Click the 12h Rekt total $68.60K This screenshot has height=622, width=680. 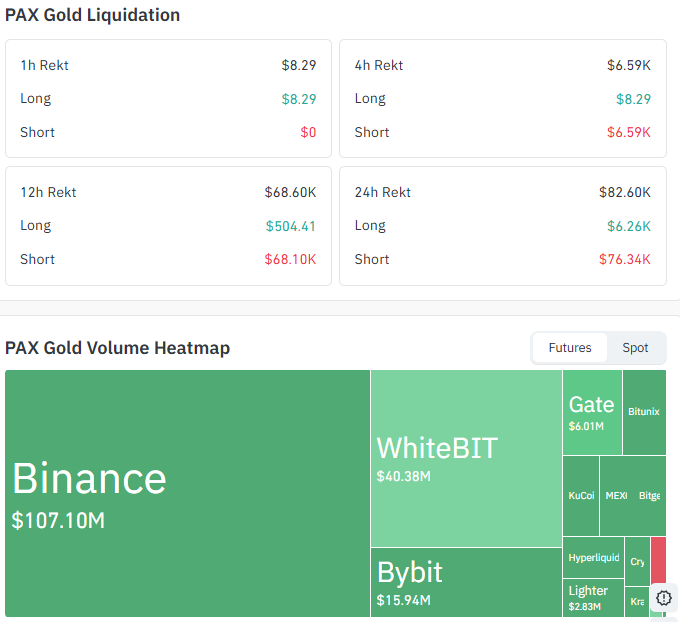tap(290, 192)
